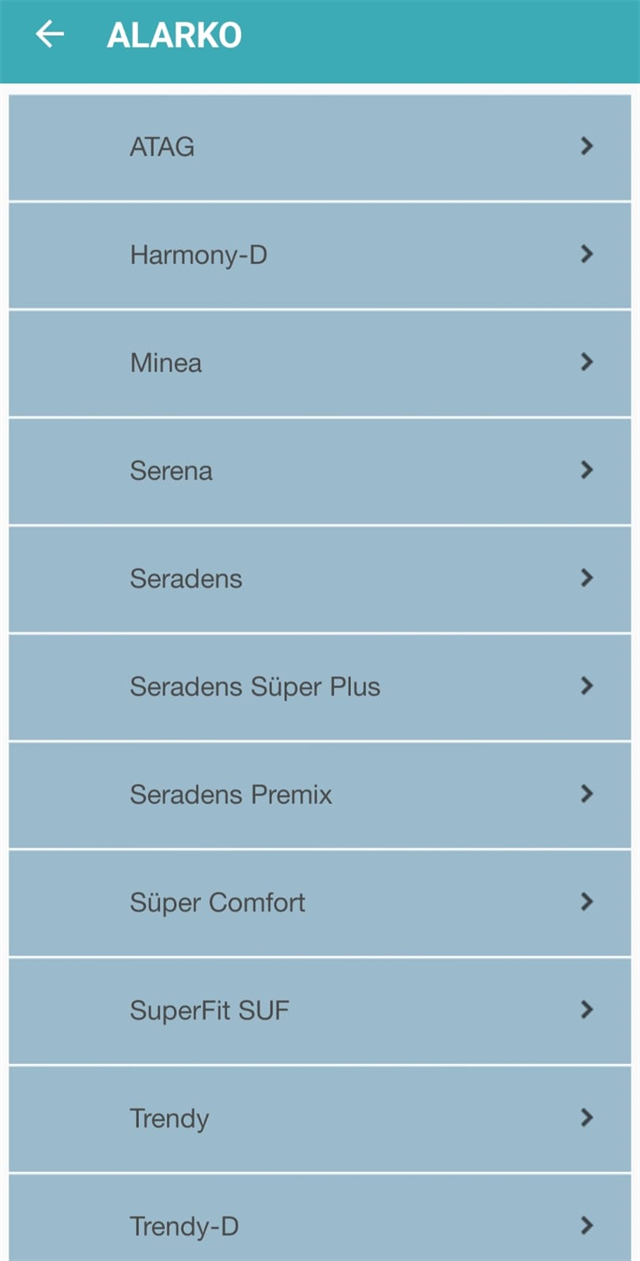Tap the chevron beside ATAG
This screenshot has height=1261, width=640.
(x=587, y=146)
